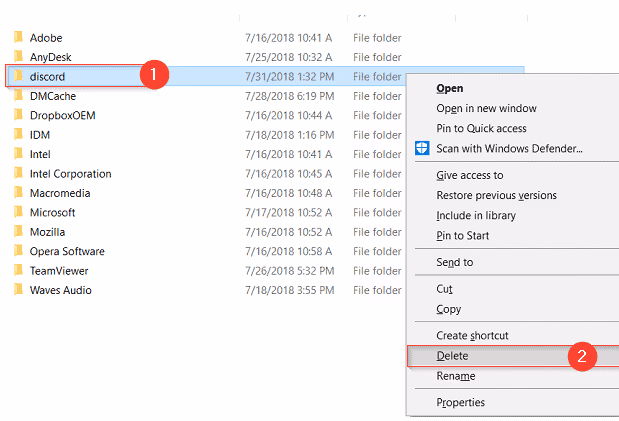Open the Send to submenu
The width and height of the screenshot is (619, 421).
pos(454,262)
